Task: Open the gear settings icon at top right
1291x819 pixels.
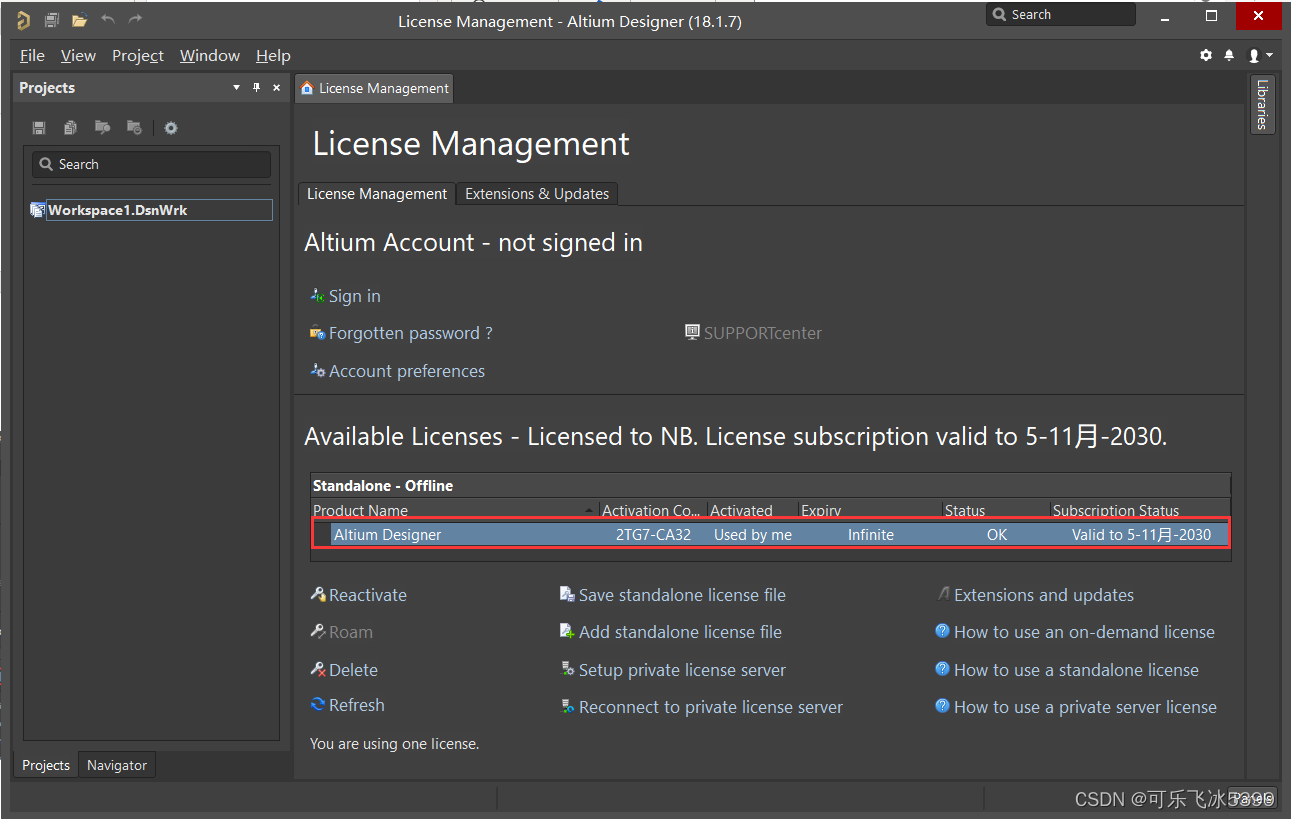Action: click(1206, 56)
